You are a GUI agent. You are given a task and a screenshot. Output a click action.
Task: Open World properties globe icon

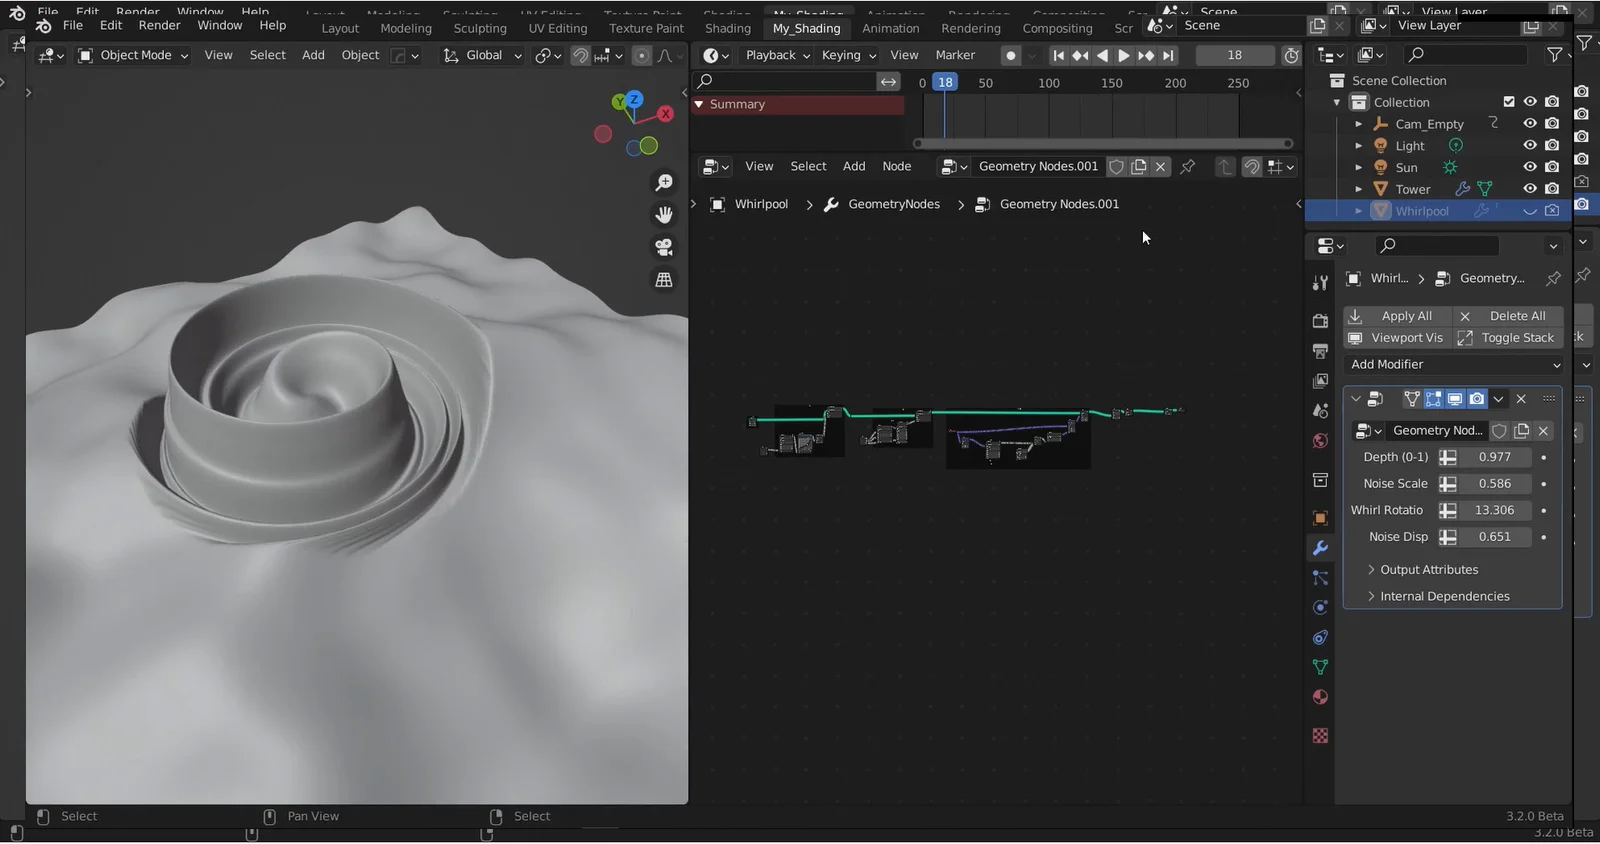(1320, 441)
